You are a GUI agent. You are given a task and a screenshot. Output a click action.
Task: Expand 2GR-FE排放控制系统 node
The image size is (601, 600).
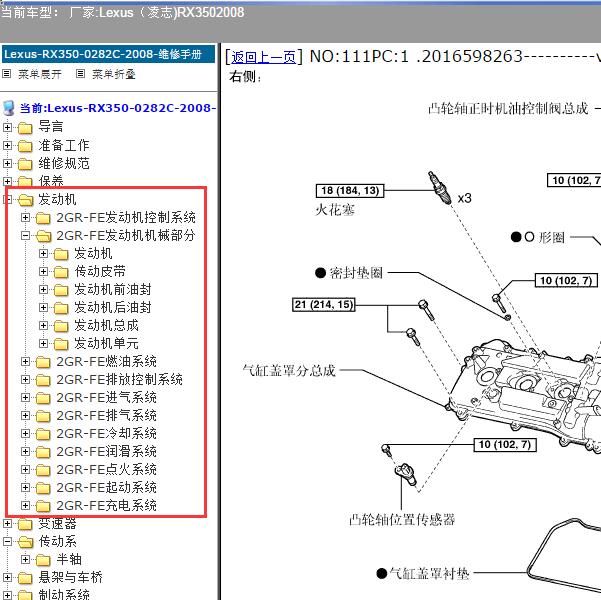(x=25, y=380)
